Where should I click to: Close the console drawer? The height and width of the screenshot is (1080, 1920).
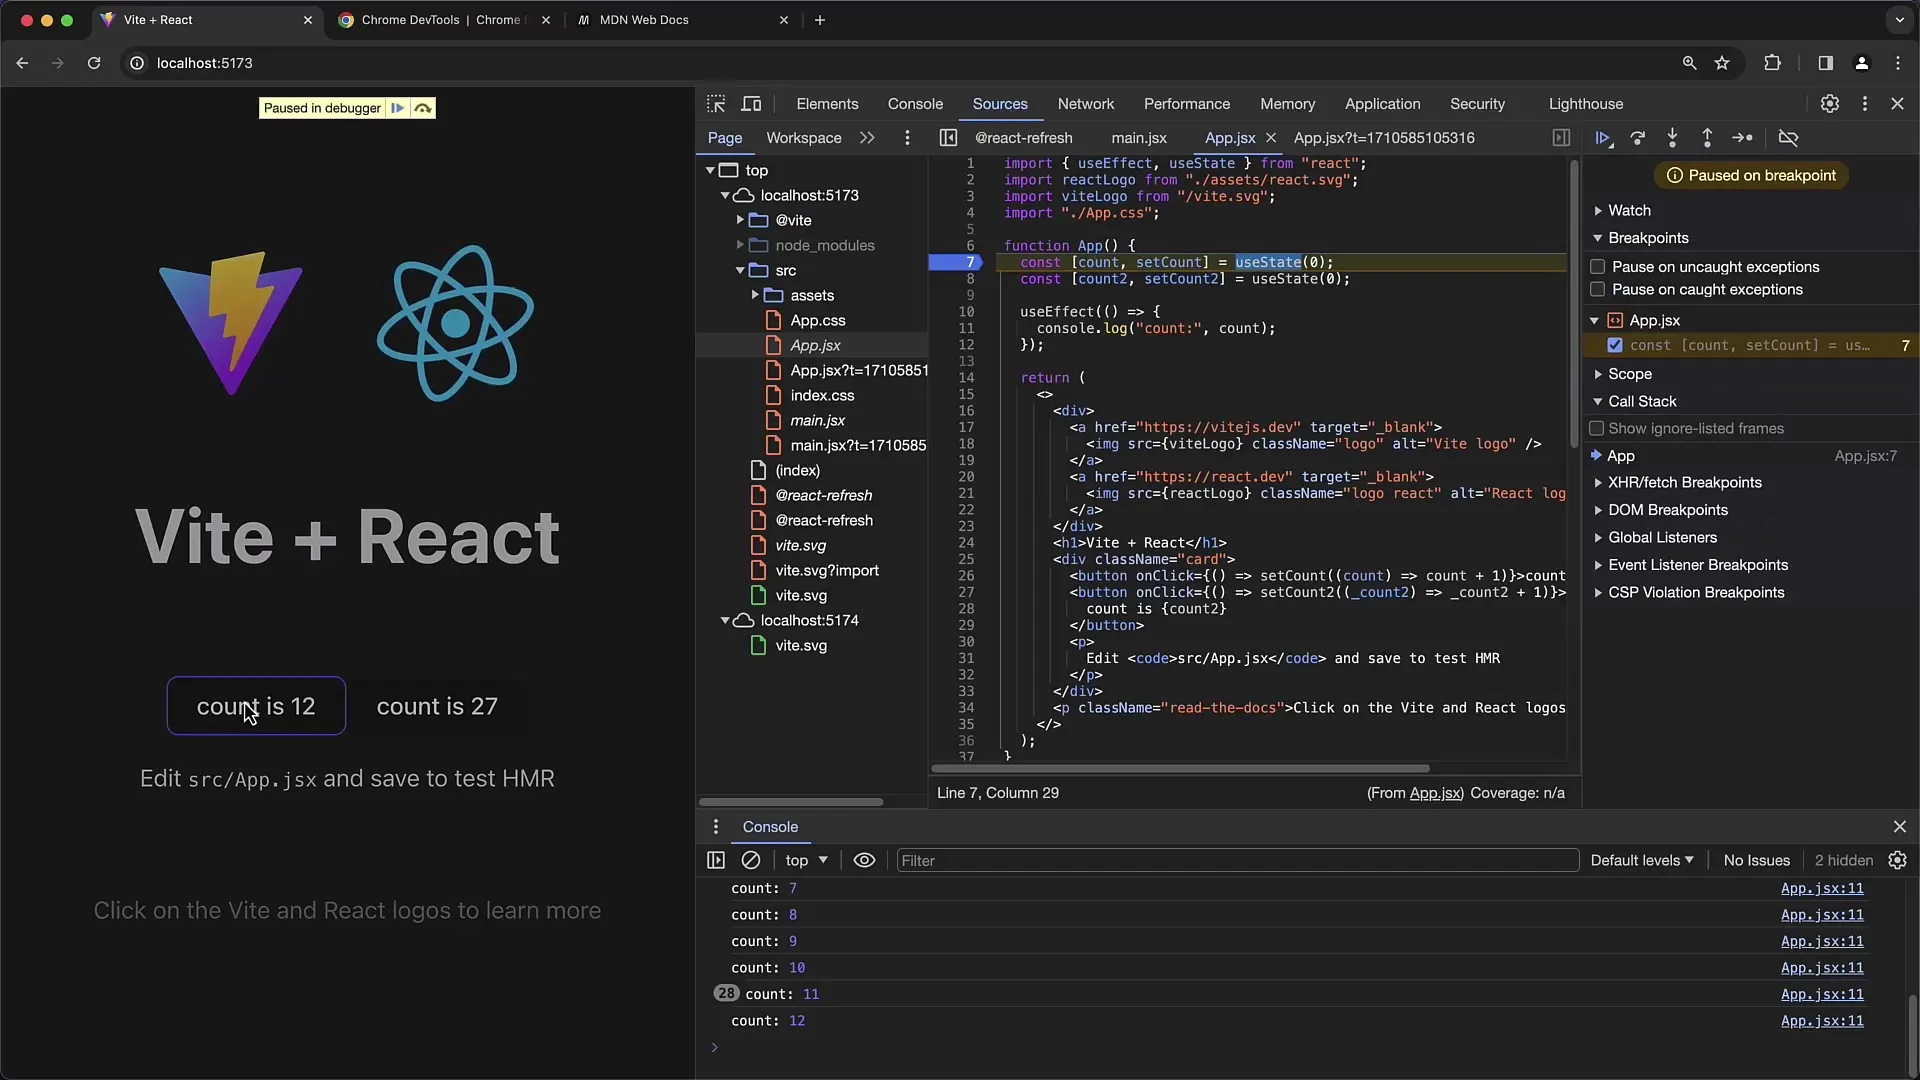(x=1899, y=827)
